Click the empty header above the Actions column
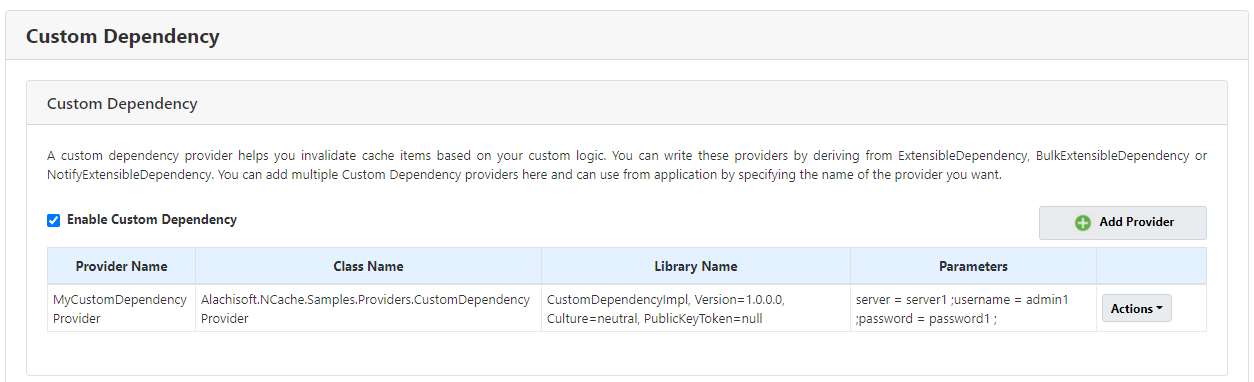Viewport: 1254px width, 382px height. (x=1151, y=266)
